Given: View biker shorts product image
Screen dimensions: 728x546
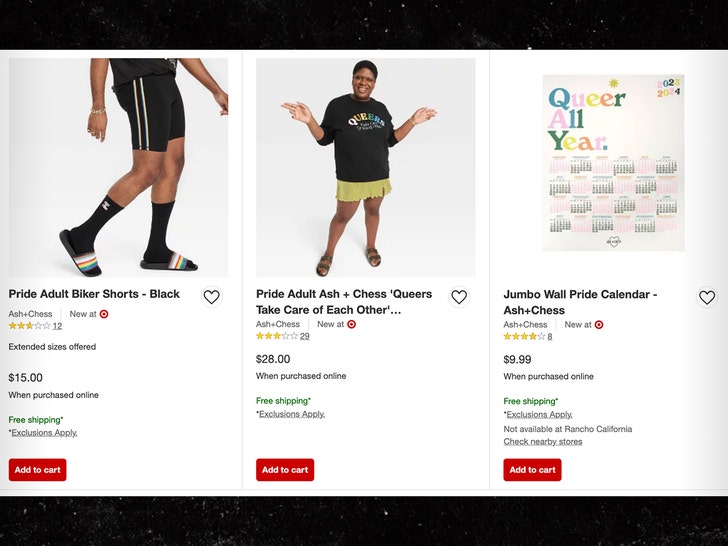Looking at the screenshot, I should coord(118,167).
